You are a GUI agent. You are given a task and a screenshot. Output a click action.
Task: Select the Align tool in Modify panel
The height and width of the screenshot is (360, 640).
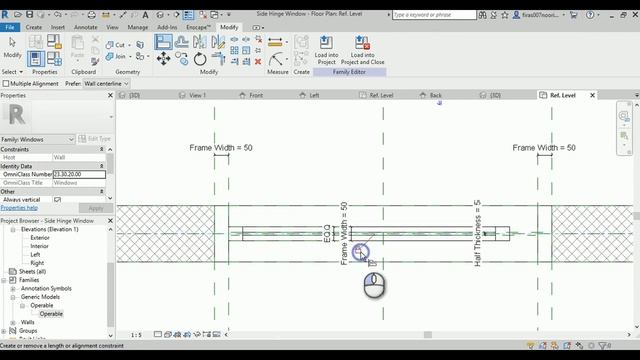(x=163, y=42)
